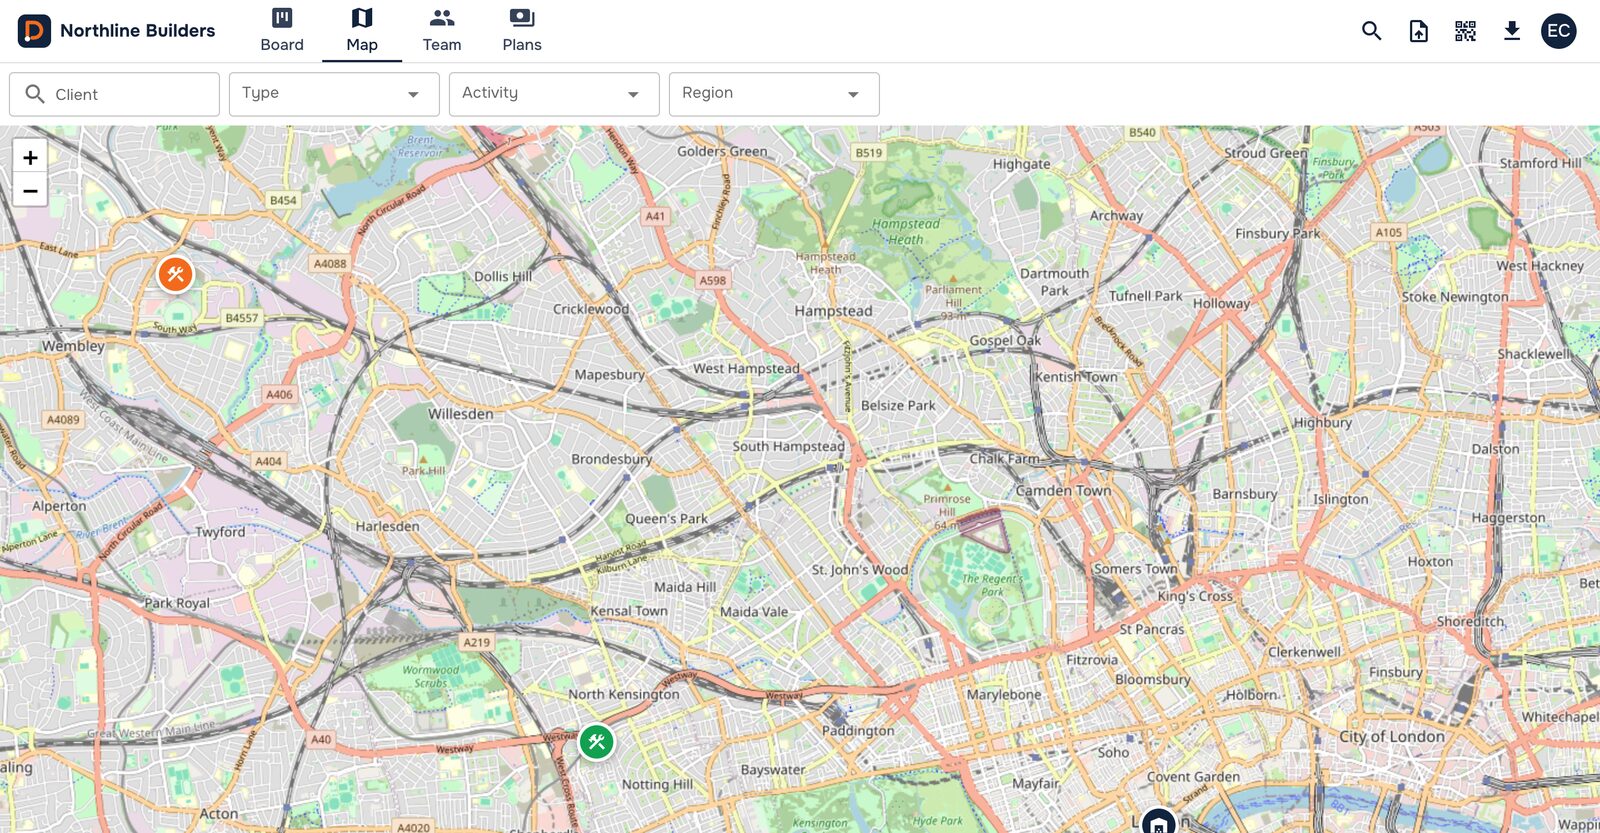Click the Golders Green map label
This screenshot has height=833, width=1600.
pos(722,152)
